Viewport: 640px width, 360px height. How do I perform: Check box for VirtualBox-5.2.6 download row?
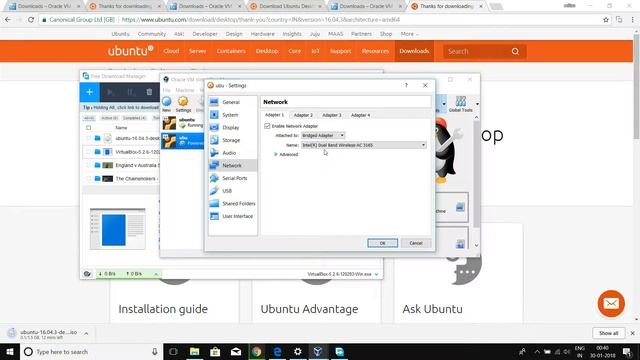point(89,152)
